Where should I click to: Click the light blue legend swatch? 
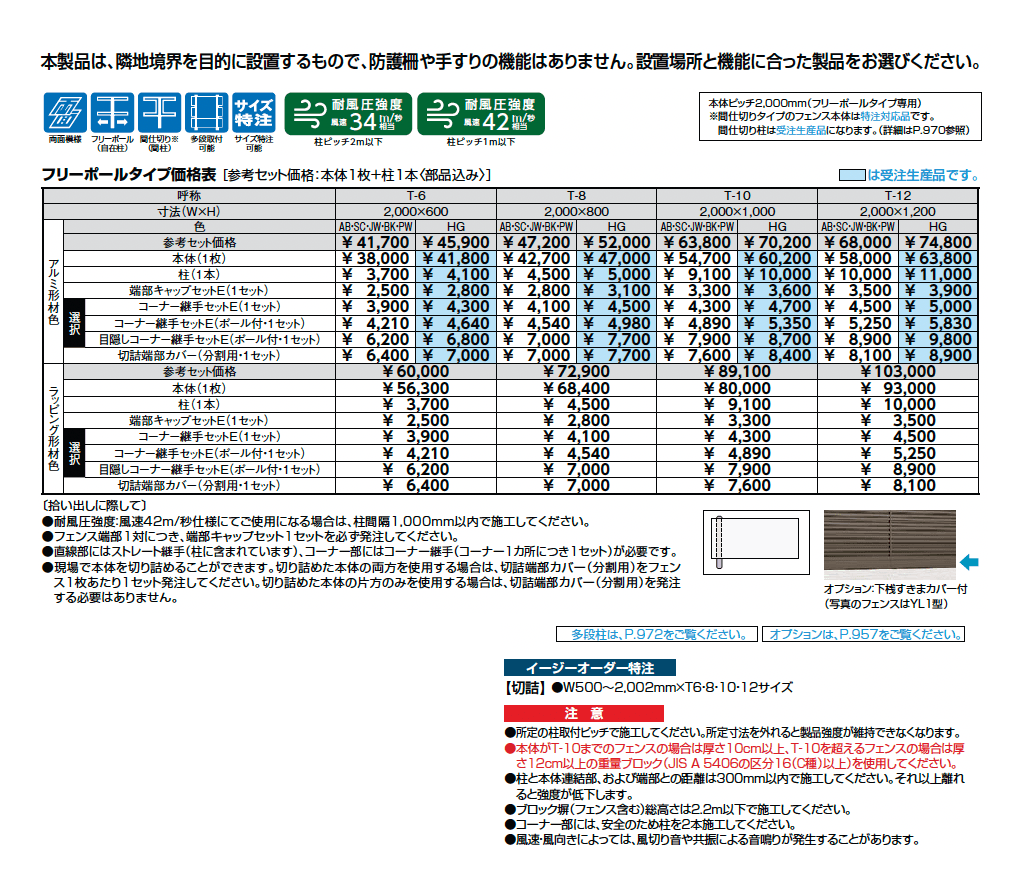pyautogui.click(x=853, y=175)
